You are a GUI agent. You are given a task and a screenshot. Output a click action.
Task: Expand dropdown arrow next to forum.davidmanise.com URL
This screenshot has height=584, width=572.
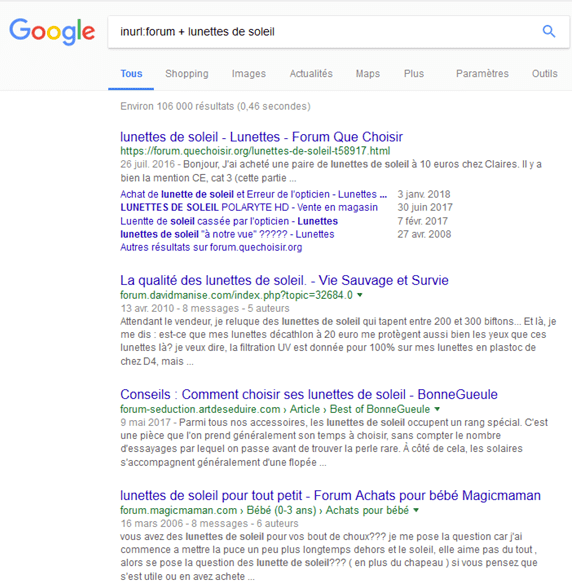[x=360, y=295]
